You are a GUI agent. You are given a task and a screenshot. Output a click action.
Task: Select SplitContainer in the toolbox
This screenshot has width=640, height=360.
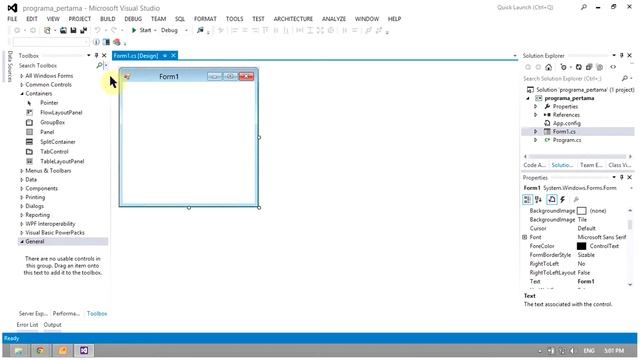click(58, 142)
